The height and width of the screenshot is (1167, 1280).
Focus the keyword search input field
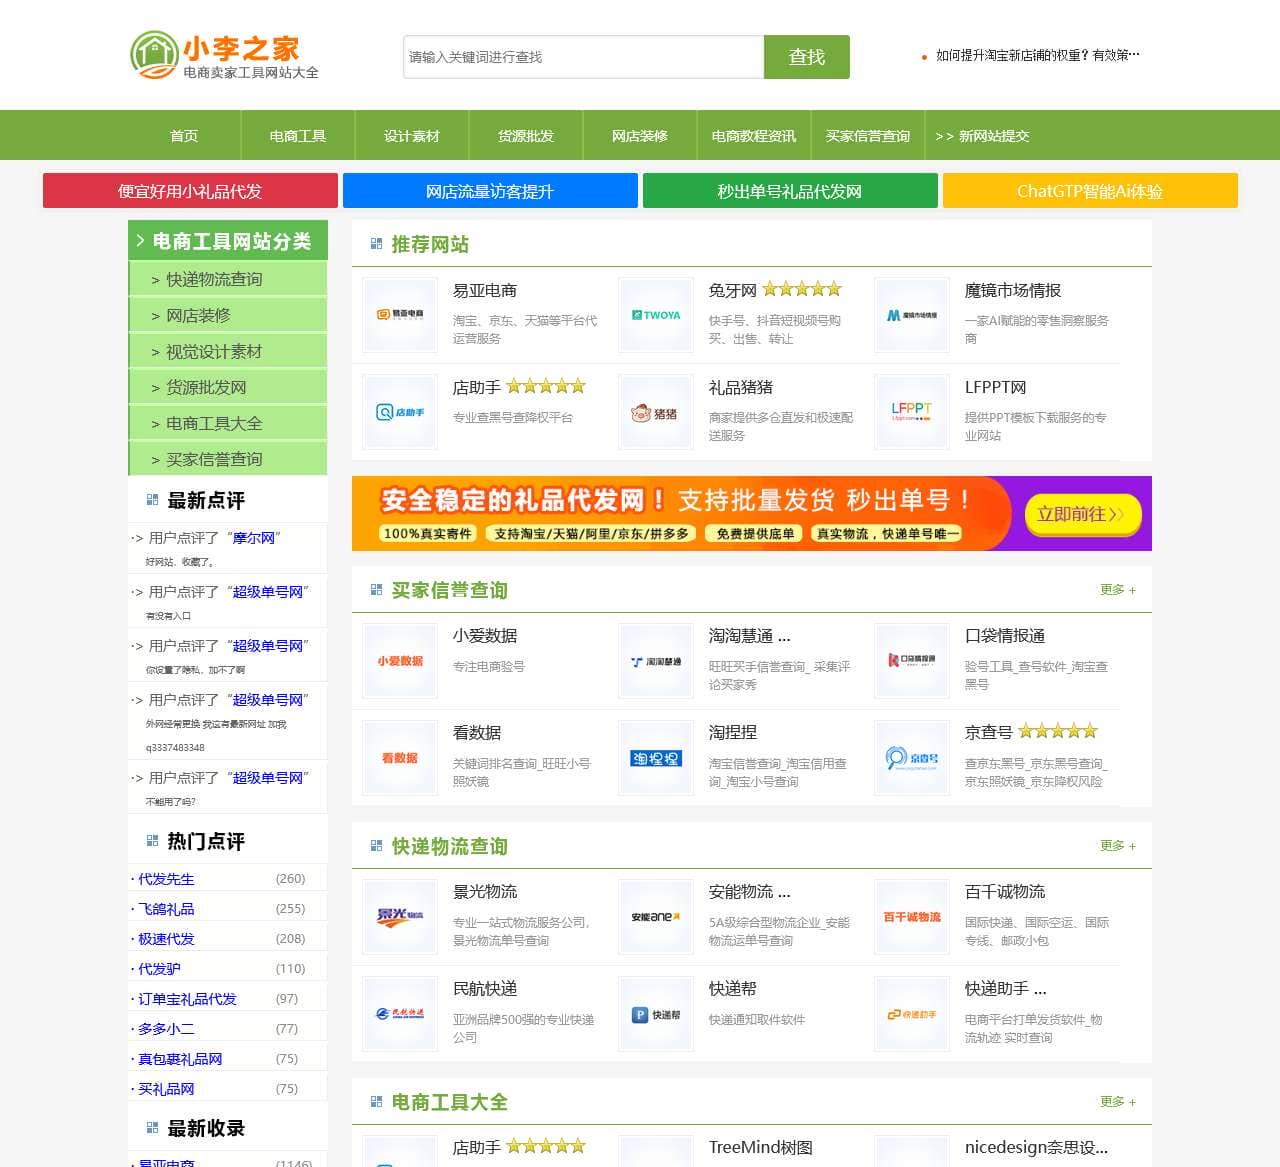coord(584,57)
